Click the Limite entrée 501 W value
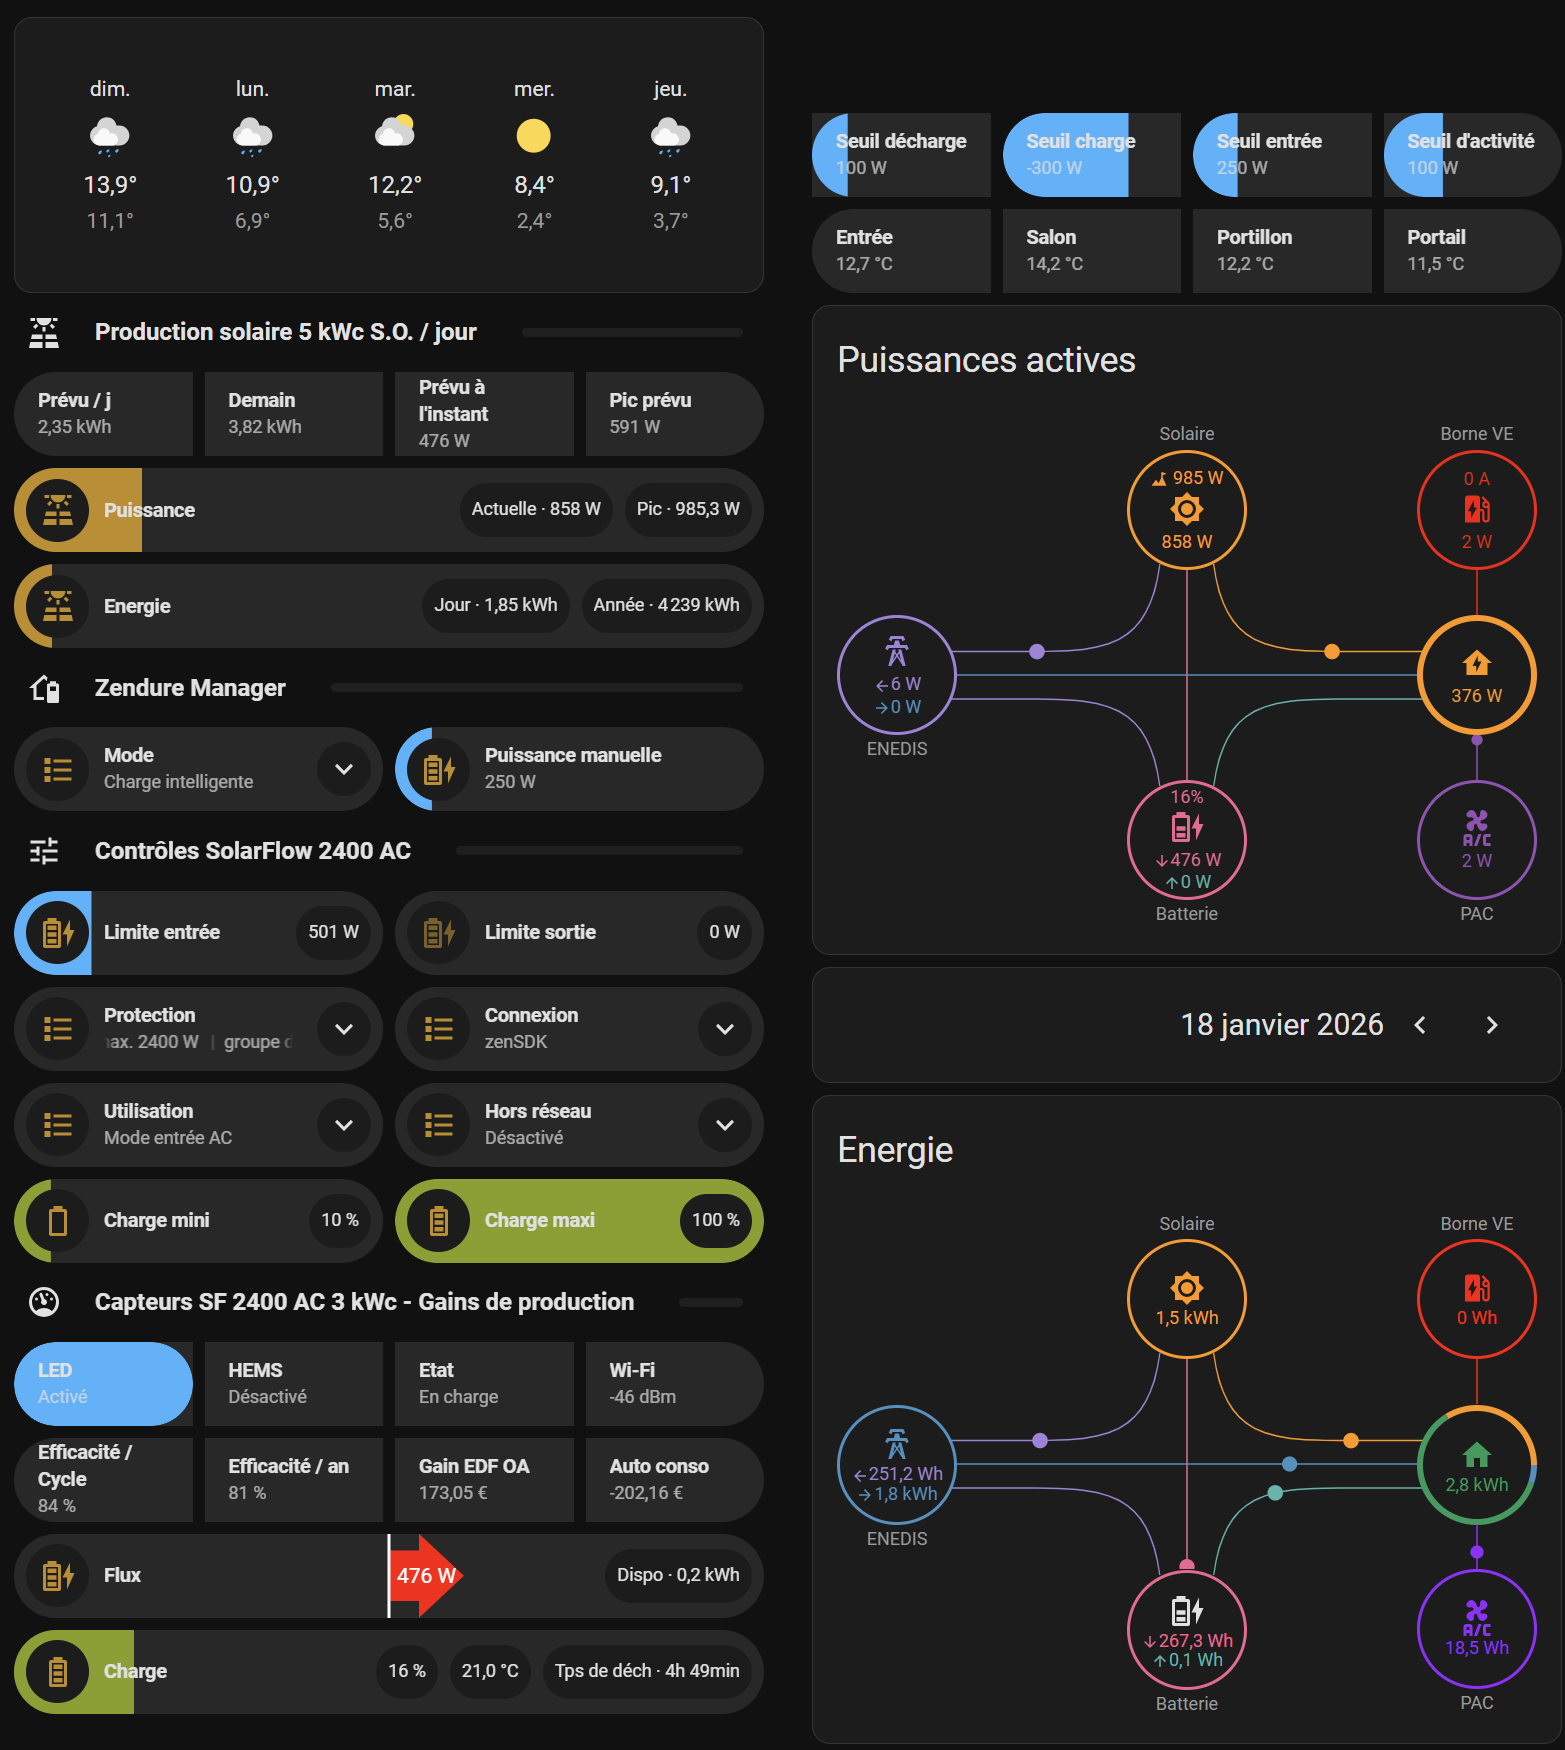1565x1750 pixels. [x=334, y=932]
